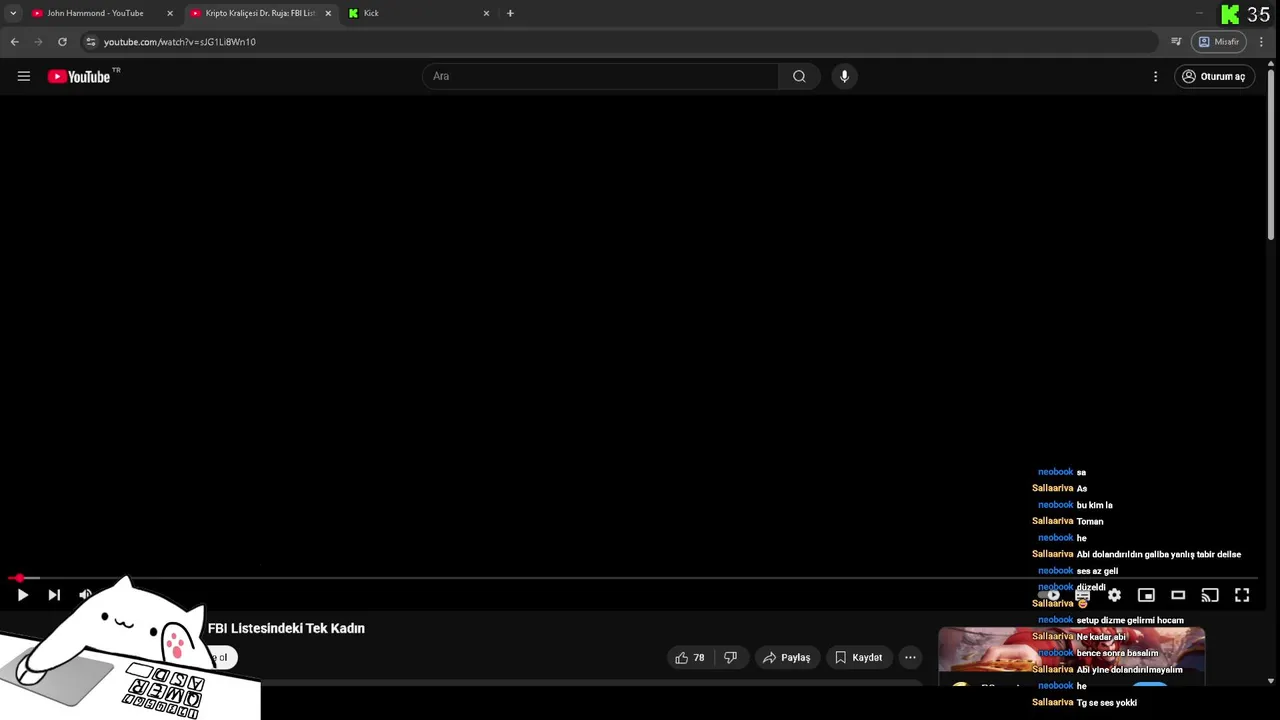Open the tab search dropdown

(x=13, y=13)
